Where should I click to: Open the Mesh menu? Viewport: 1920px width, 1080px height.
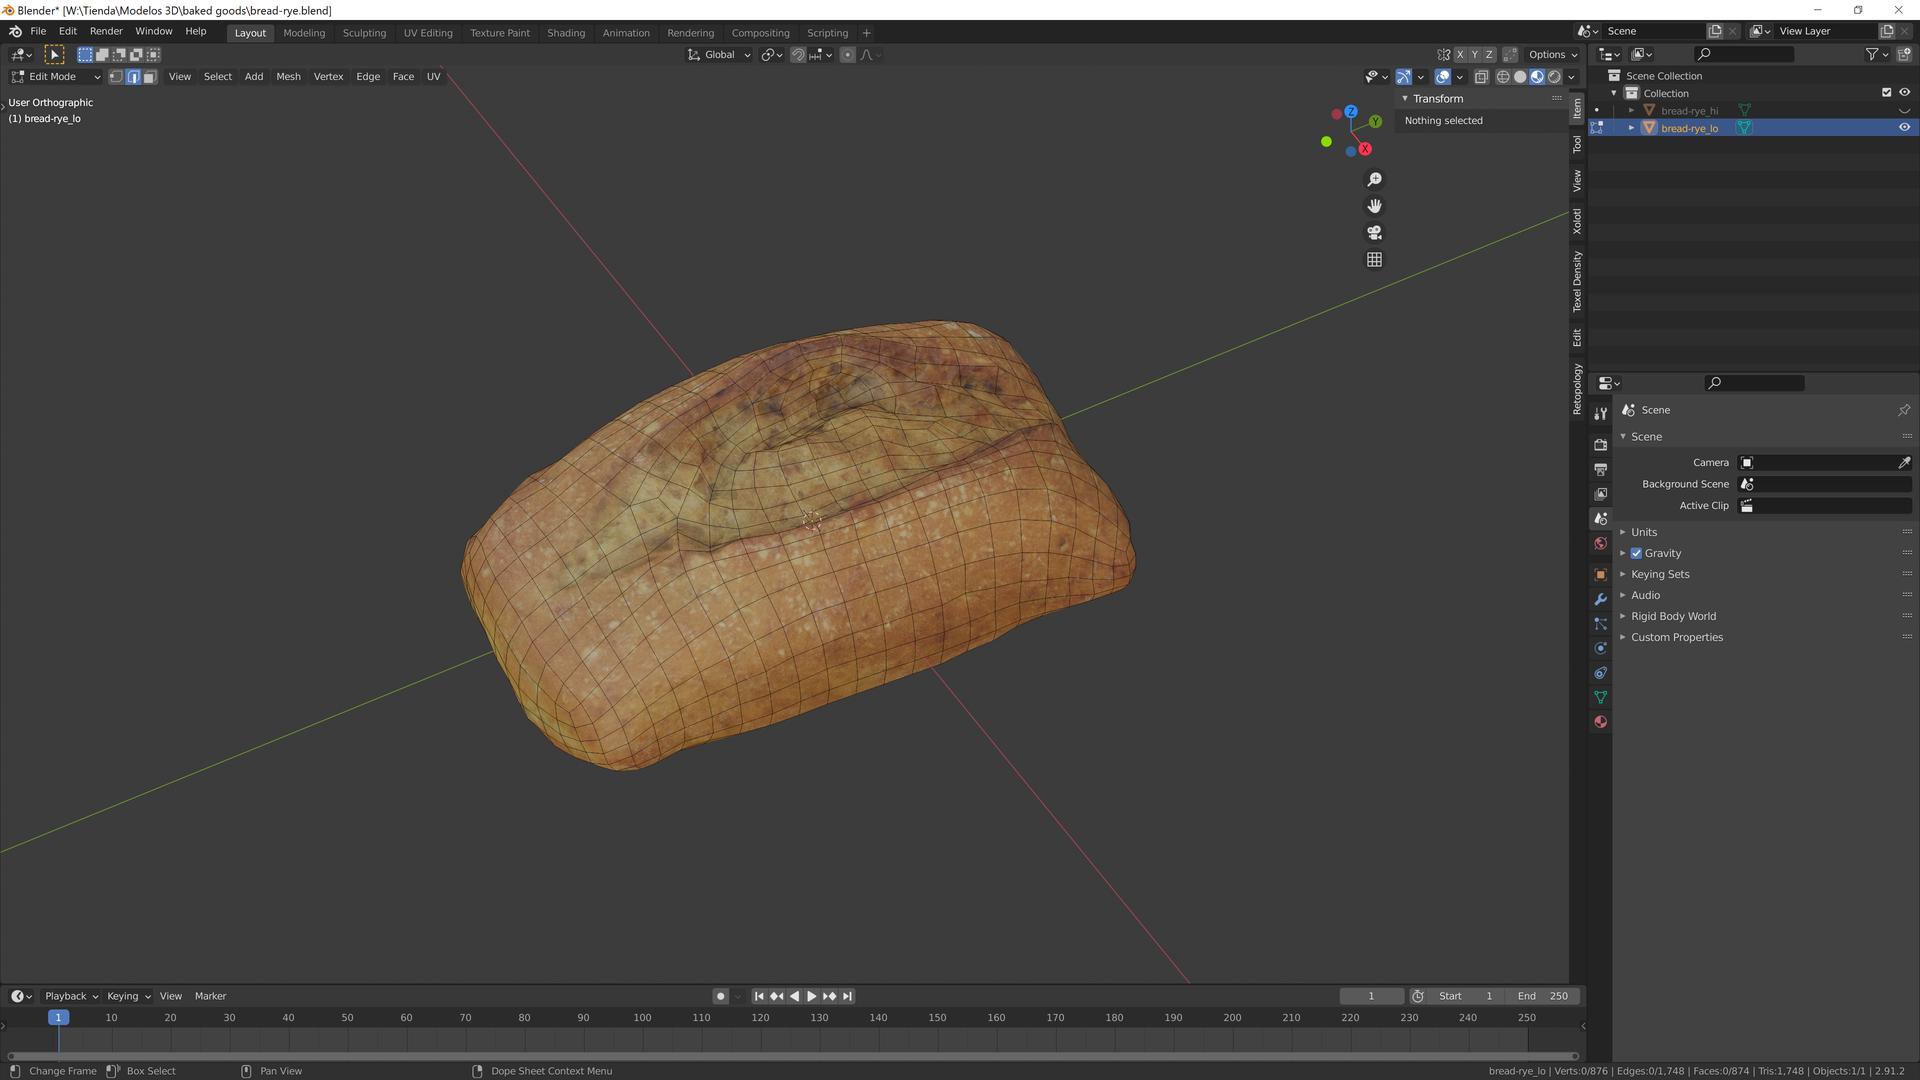point(288,77)
